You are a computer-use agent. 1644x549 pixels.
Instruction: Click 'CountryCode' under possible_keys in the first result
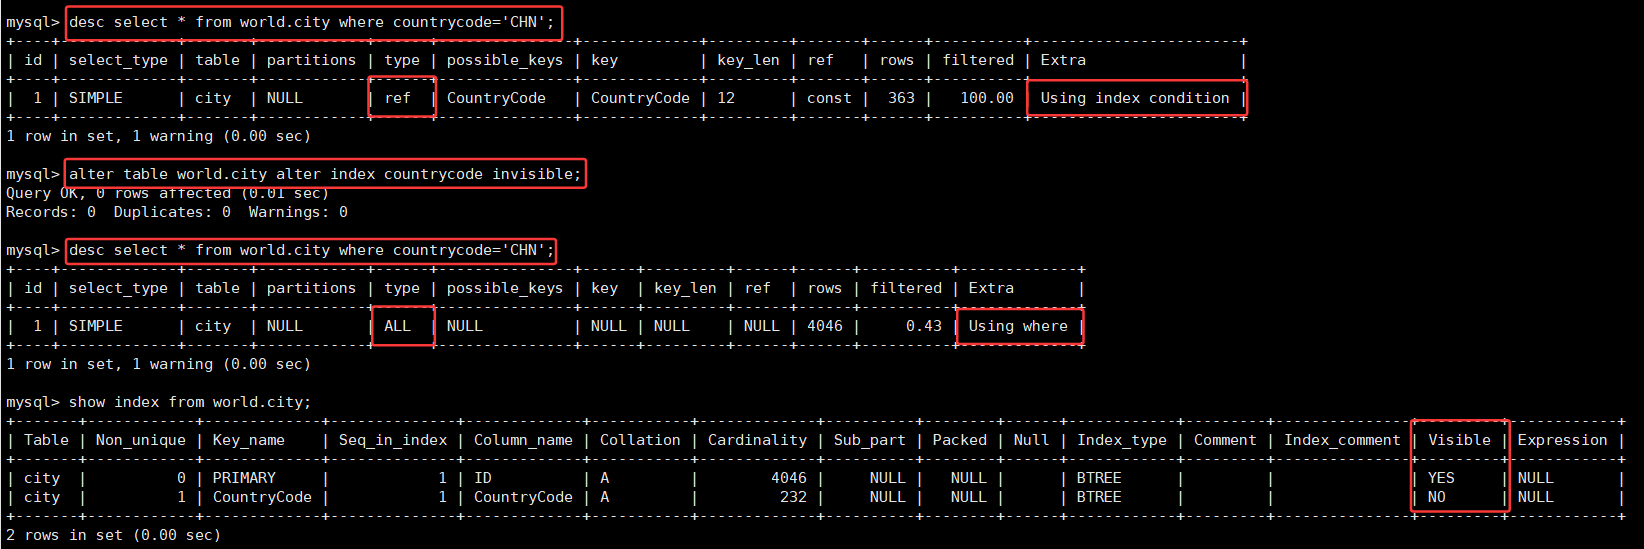click(x=496, y=98)
